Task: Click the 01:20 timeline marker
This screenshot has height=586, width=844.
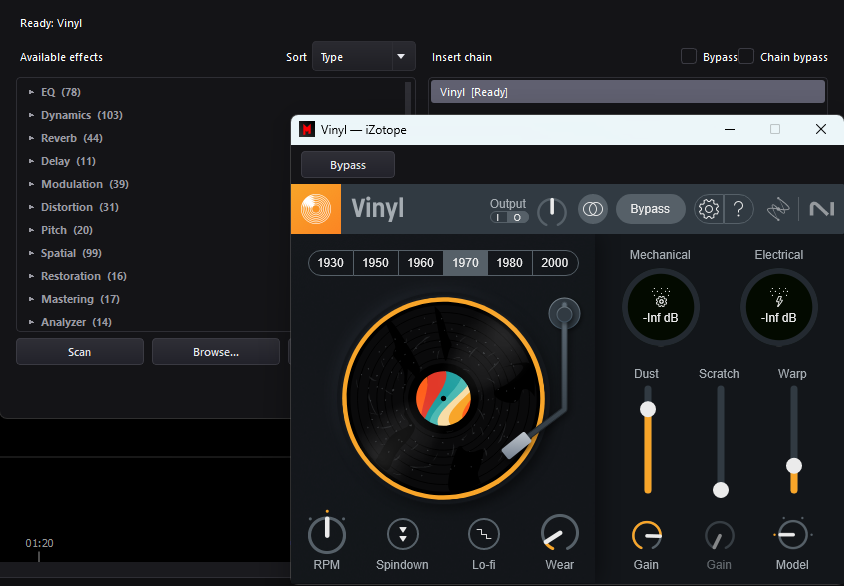Action: 39,543
